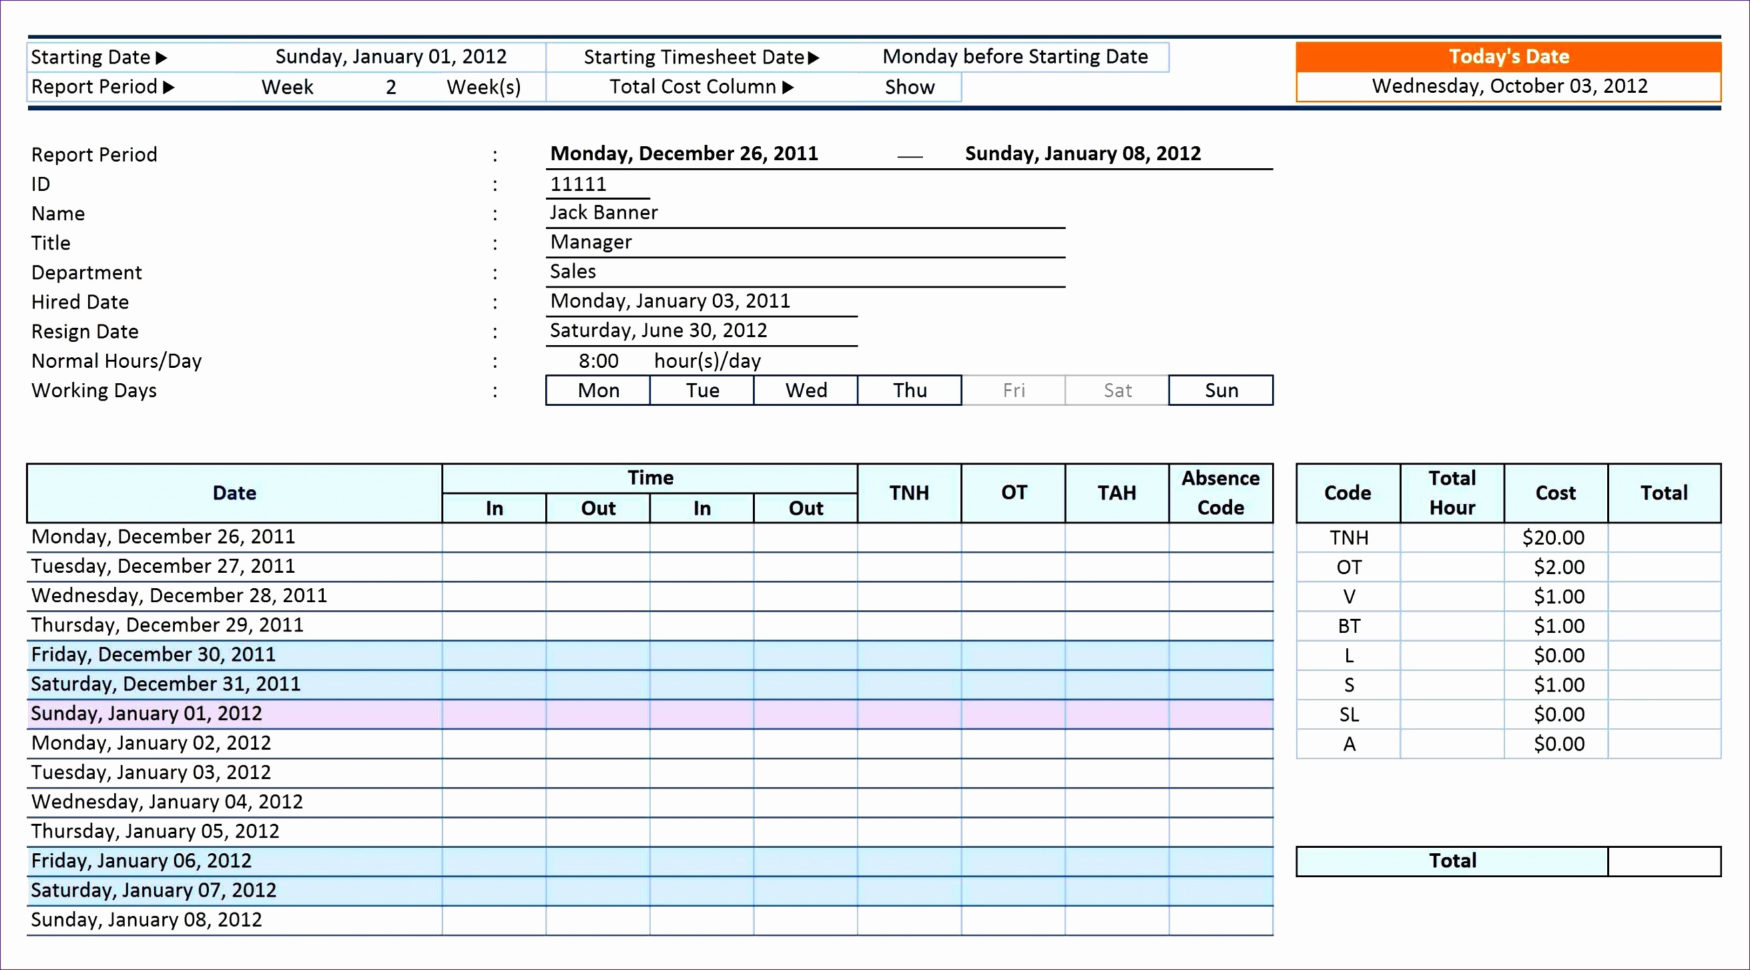Enable Saturday as a working day
This screenshot has width=1750, height=970.
[x=1116, y=390]
